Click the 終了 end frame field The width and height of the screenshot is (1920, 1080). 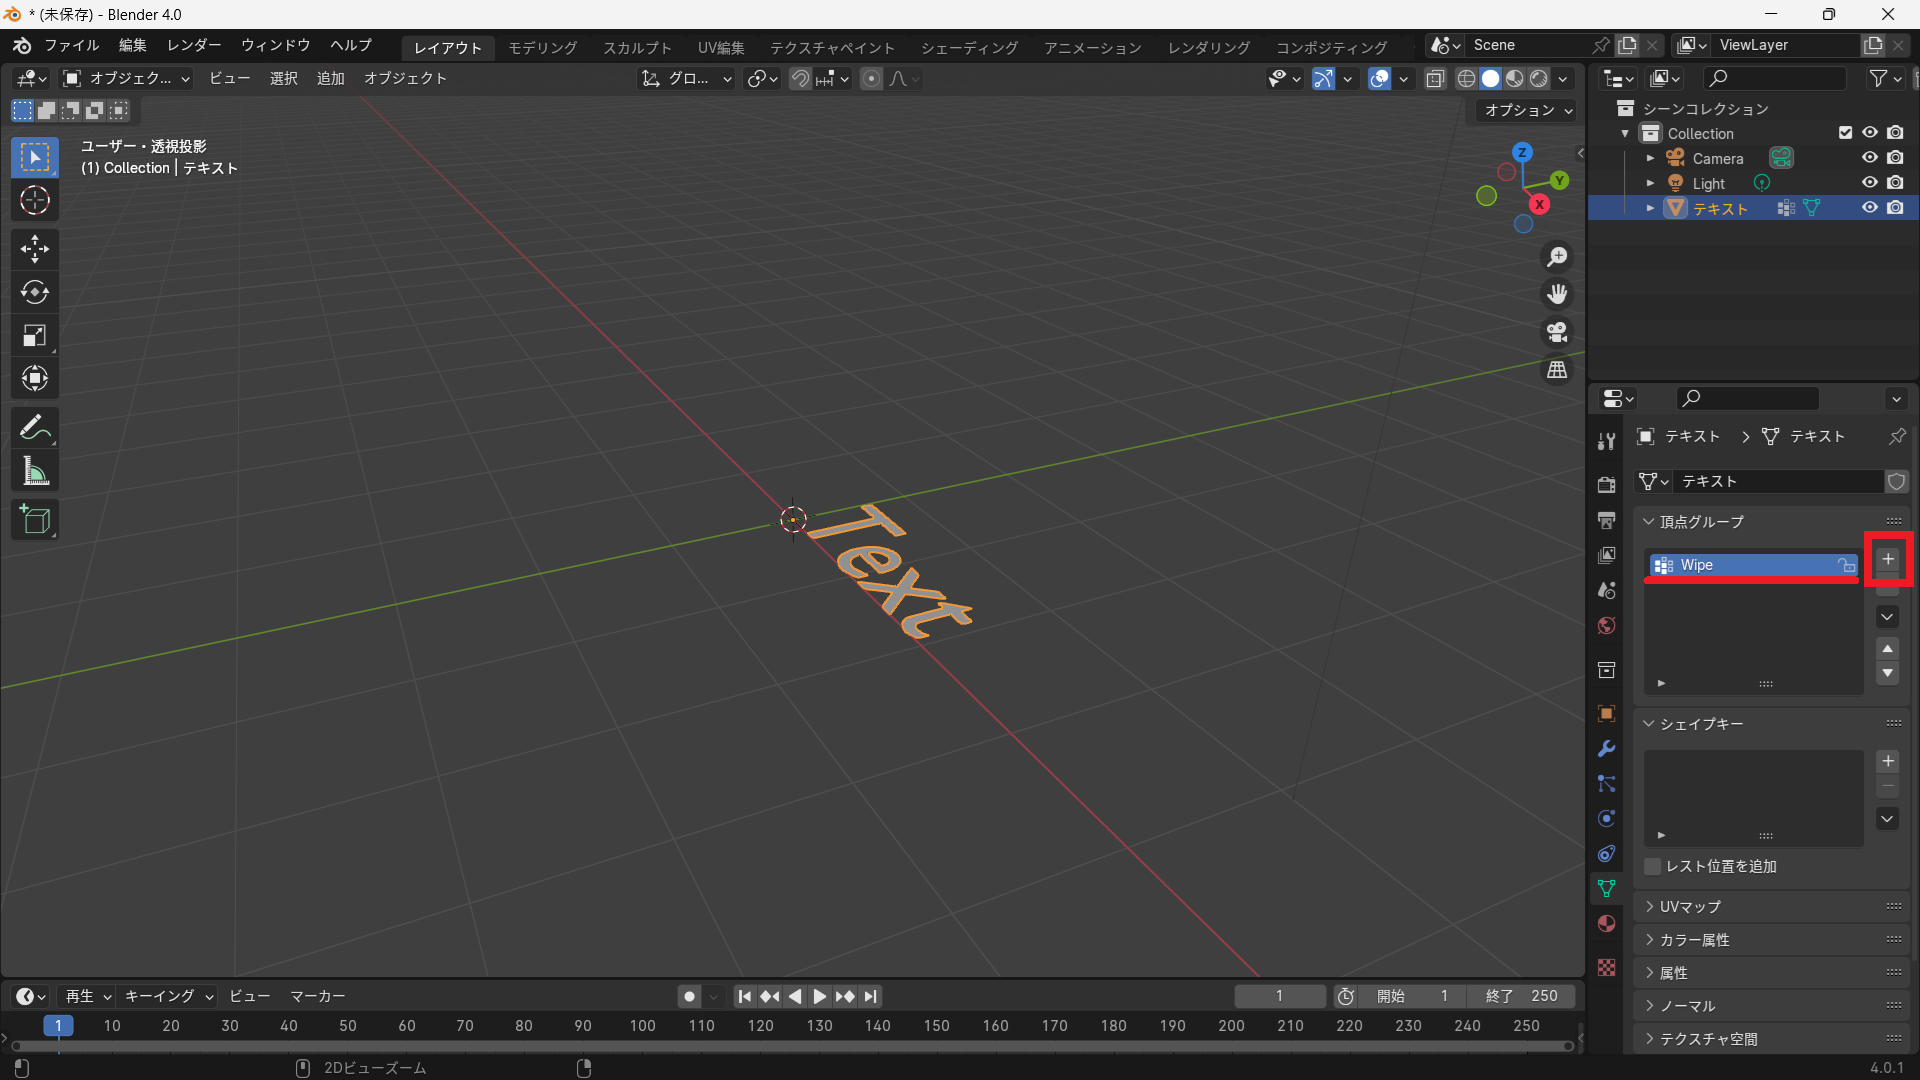point(1521,996)
